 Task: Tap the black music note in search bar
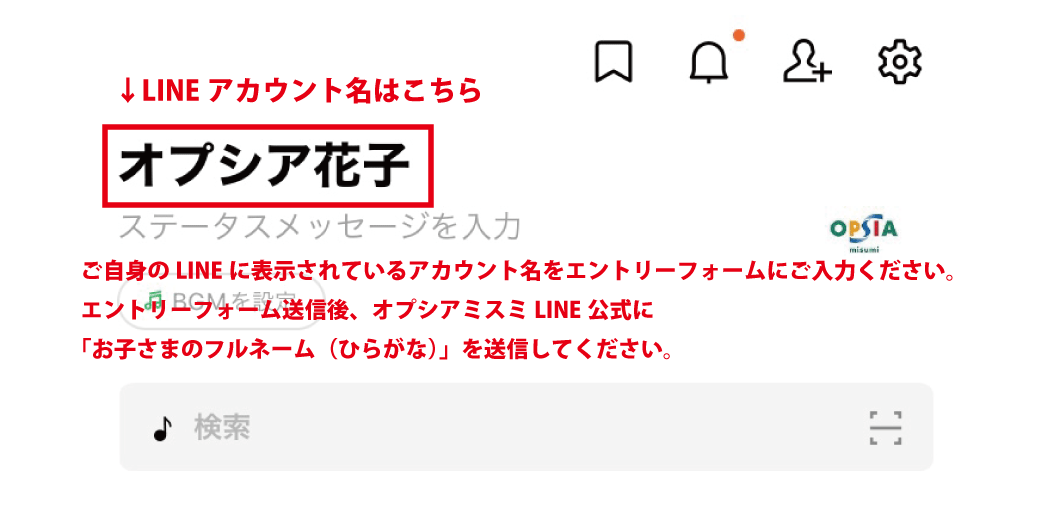point(162,429)
